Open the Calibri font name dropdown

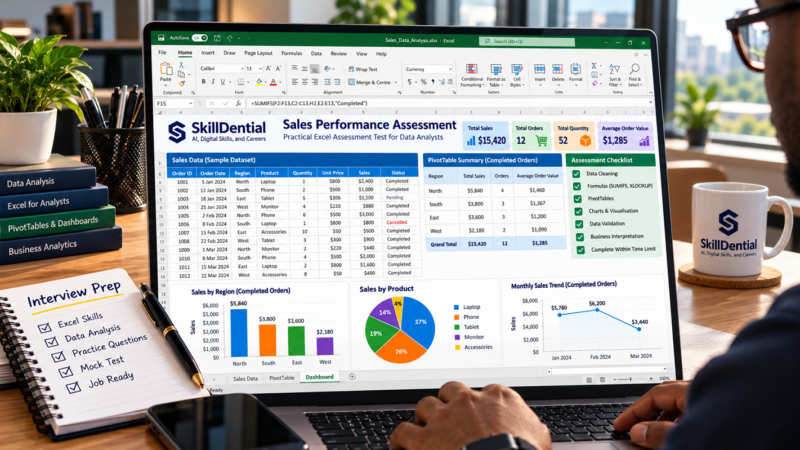click(x=242, y=68)
